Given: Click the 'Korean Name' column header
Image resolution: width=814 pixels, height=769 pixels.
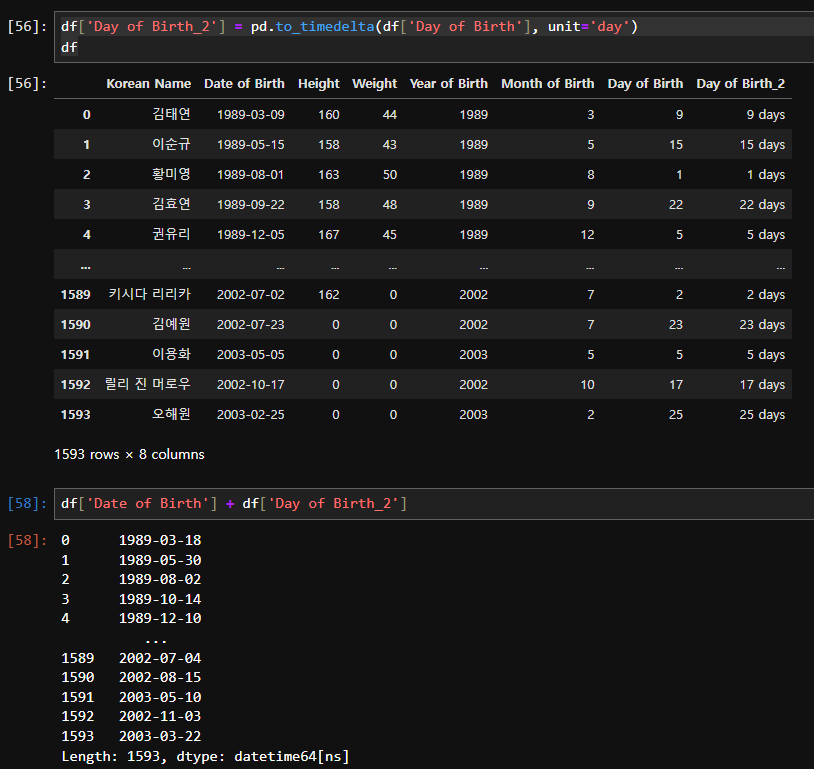Looking at the screenshot, I should [148, 84].
